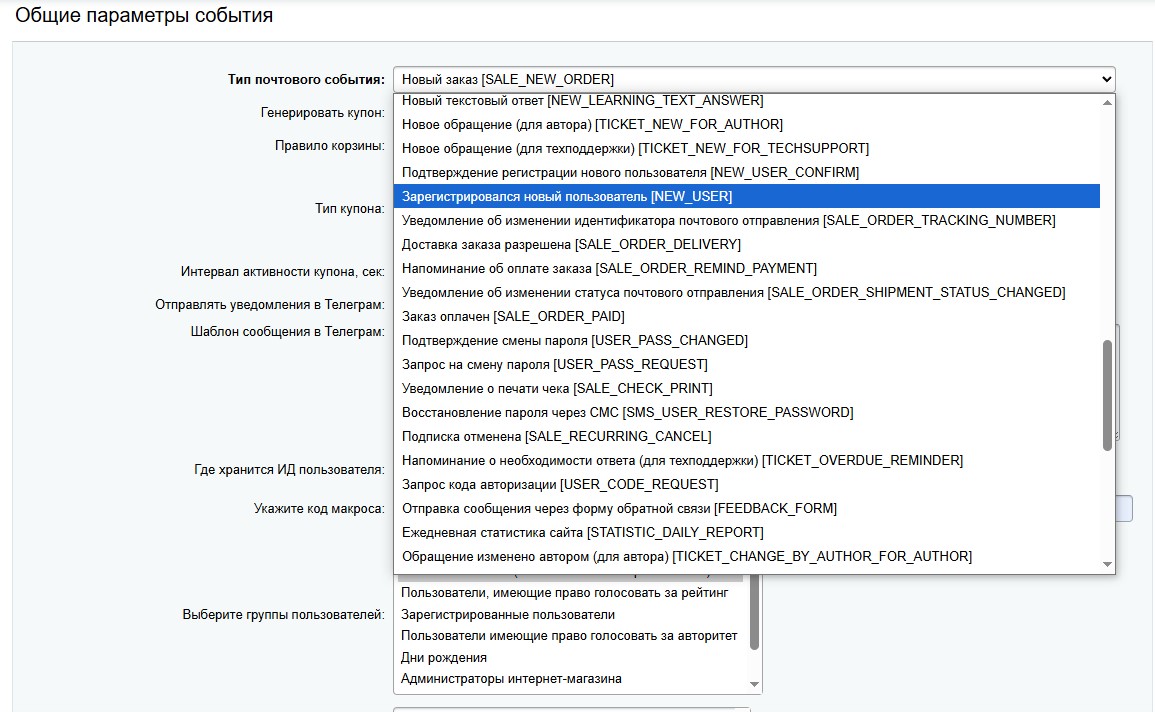
Task: Select 'Подписка отменена [SALE_RECURRING_CANCEL]' item
Action: pyautogui.click(x=556, y=436)
